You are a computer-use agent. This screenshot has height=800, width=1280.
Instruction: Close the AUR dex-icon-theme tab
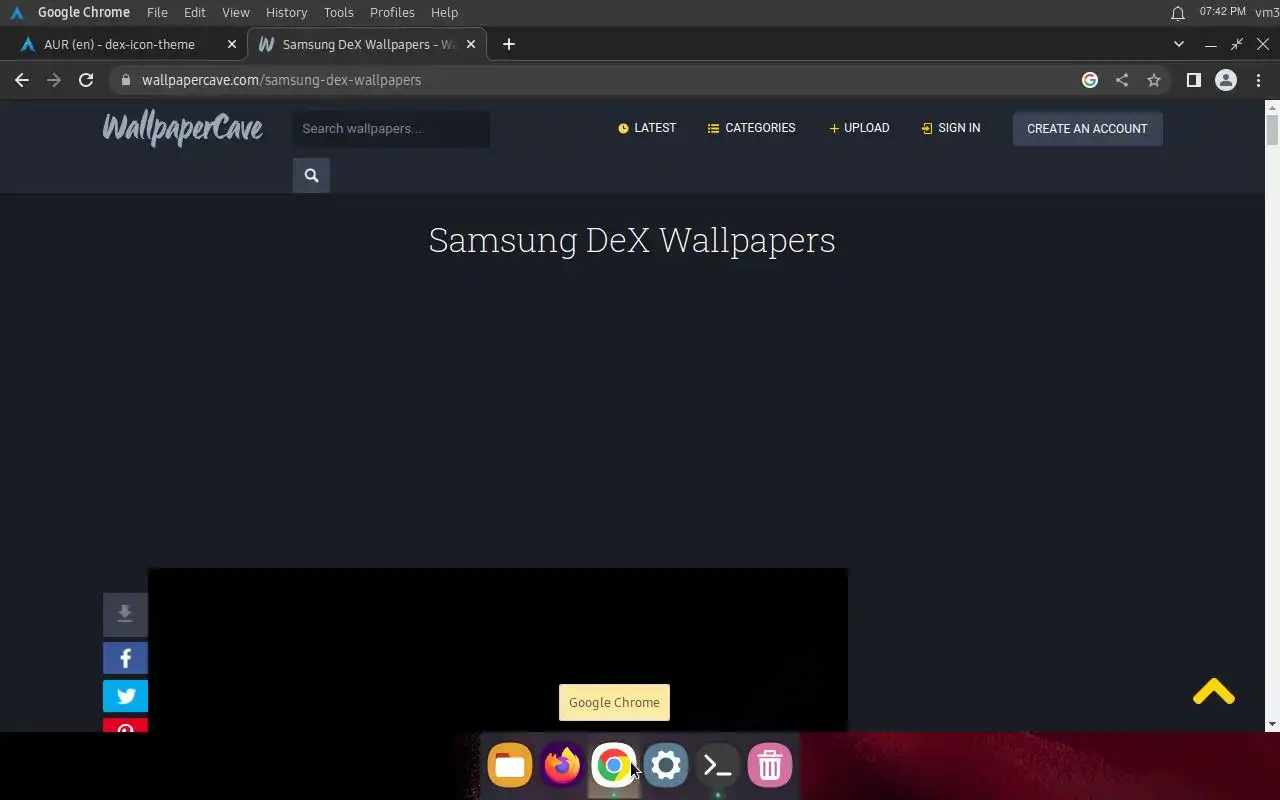pyautogui.click(x=232, y=44)
